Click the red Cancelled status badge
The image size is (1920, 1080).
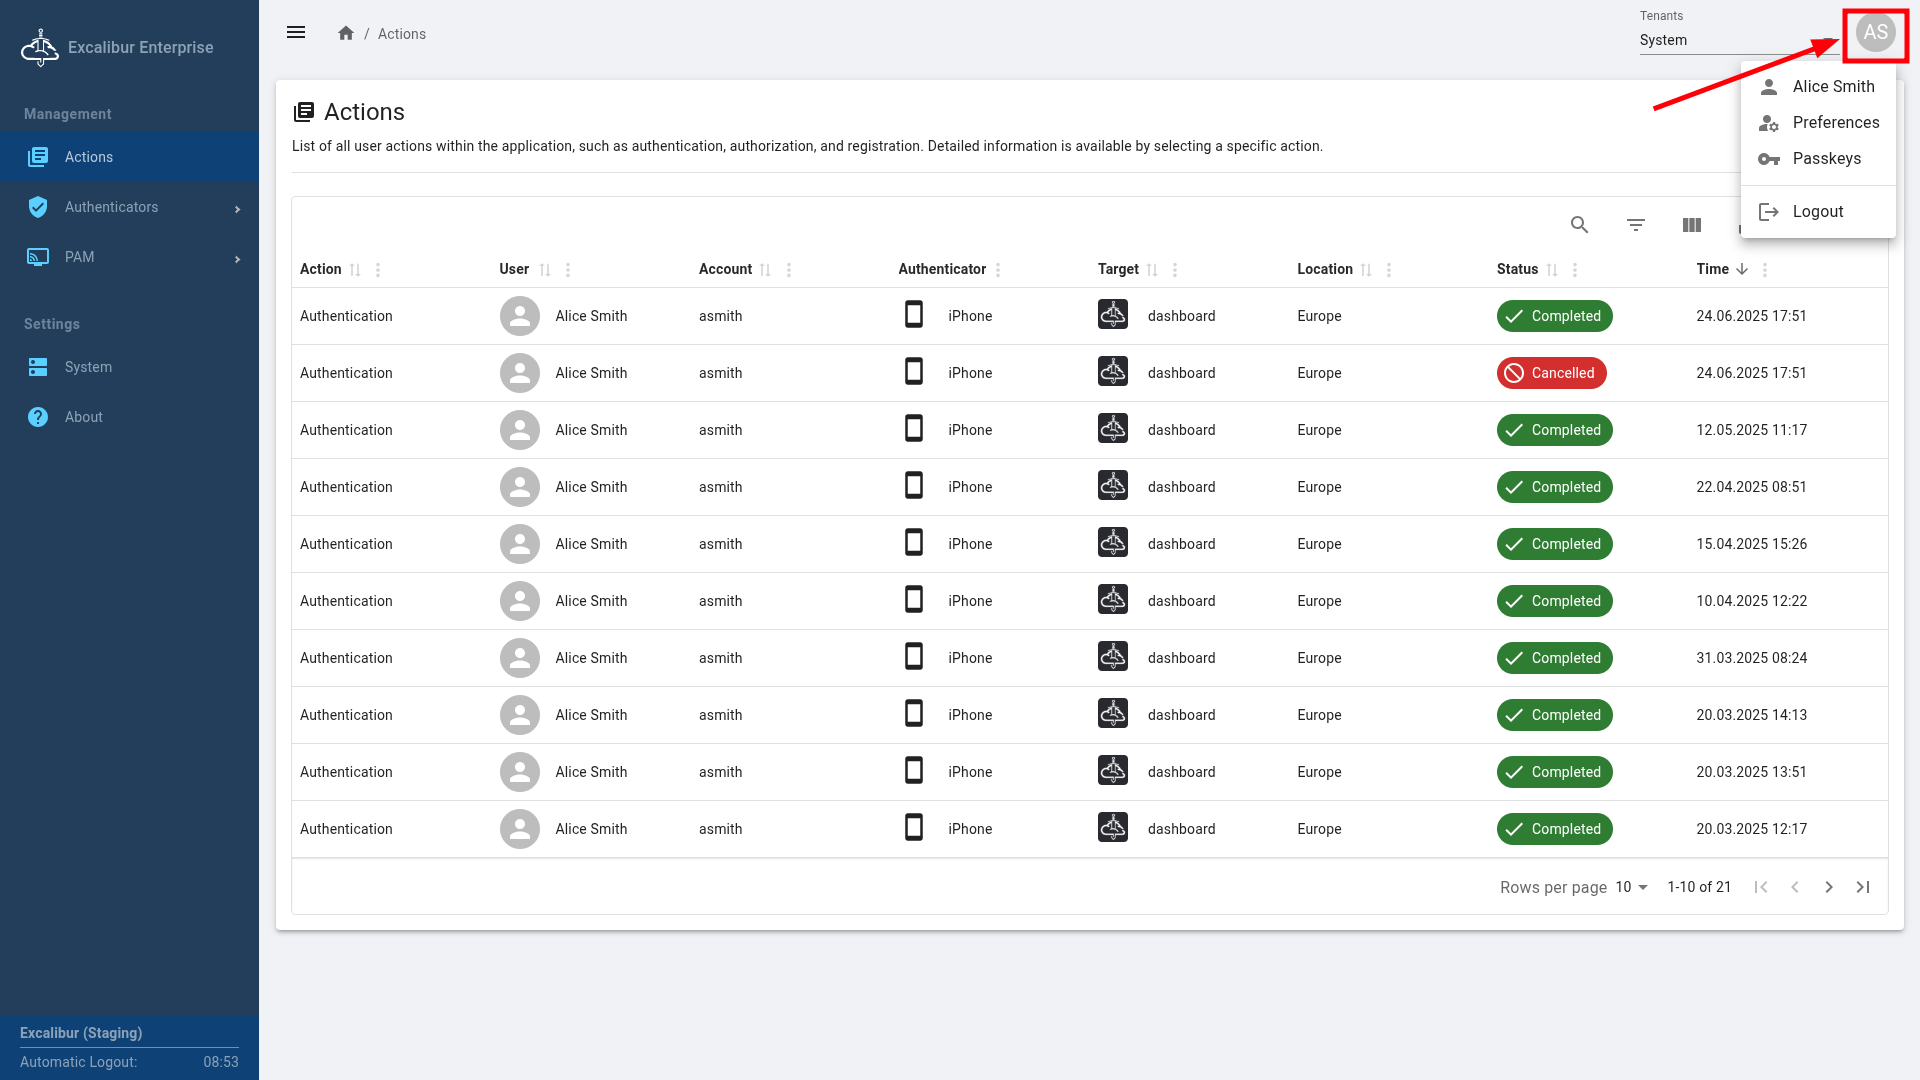pyautogui.click(x=1551, y=373)
